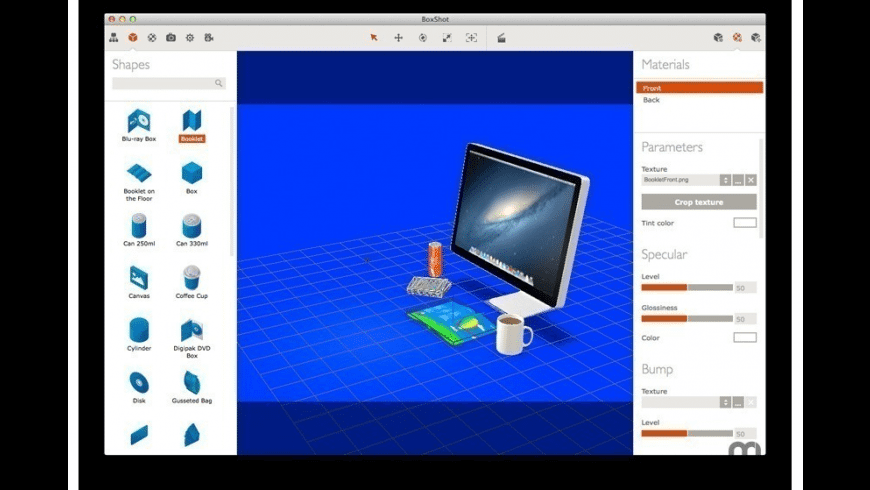The image size is (870, 490).
Task: Pick the Blu-ray Box shape
Action: tap(139, 126)
